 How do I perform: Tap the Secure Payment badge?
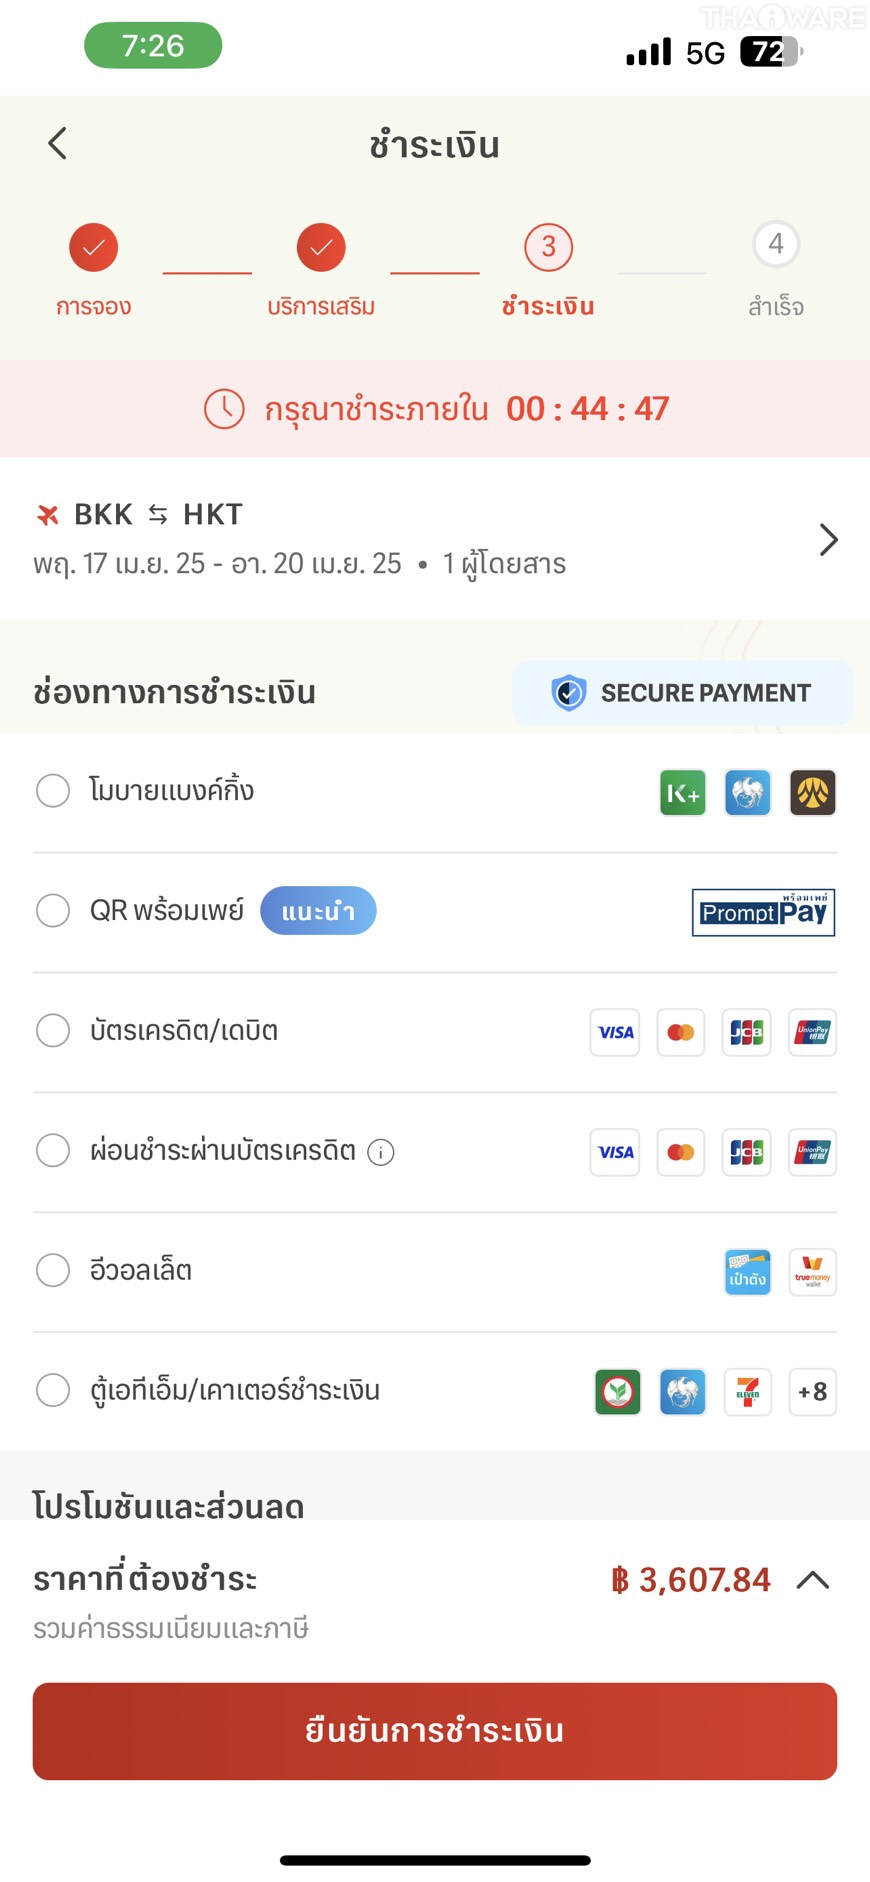(x=682, y=693)
